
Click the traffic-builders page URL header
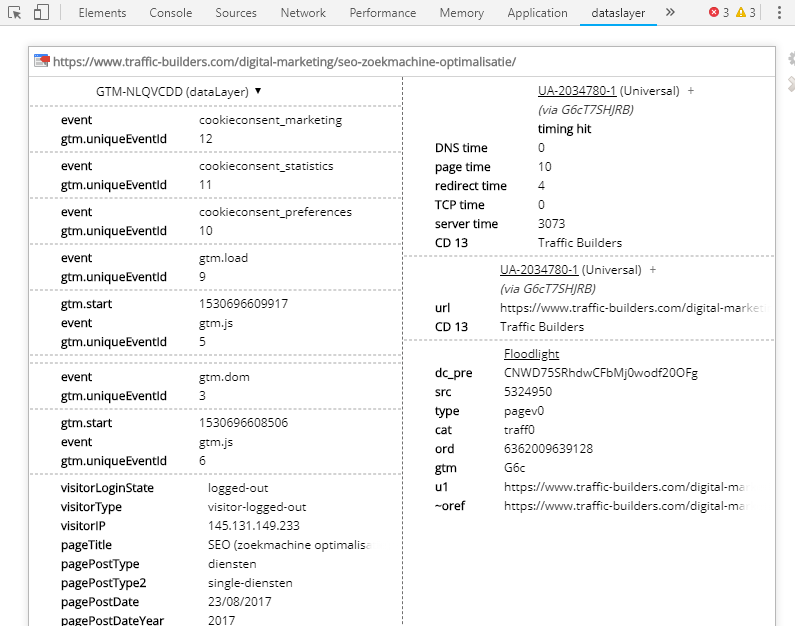click(284, 62)
